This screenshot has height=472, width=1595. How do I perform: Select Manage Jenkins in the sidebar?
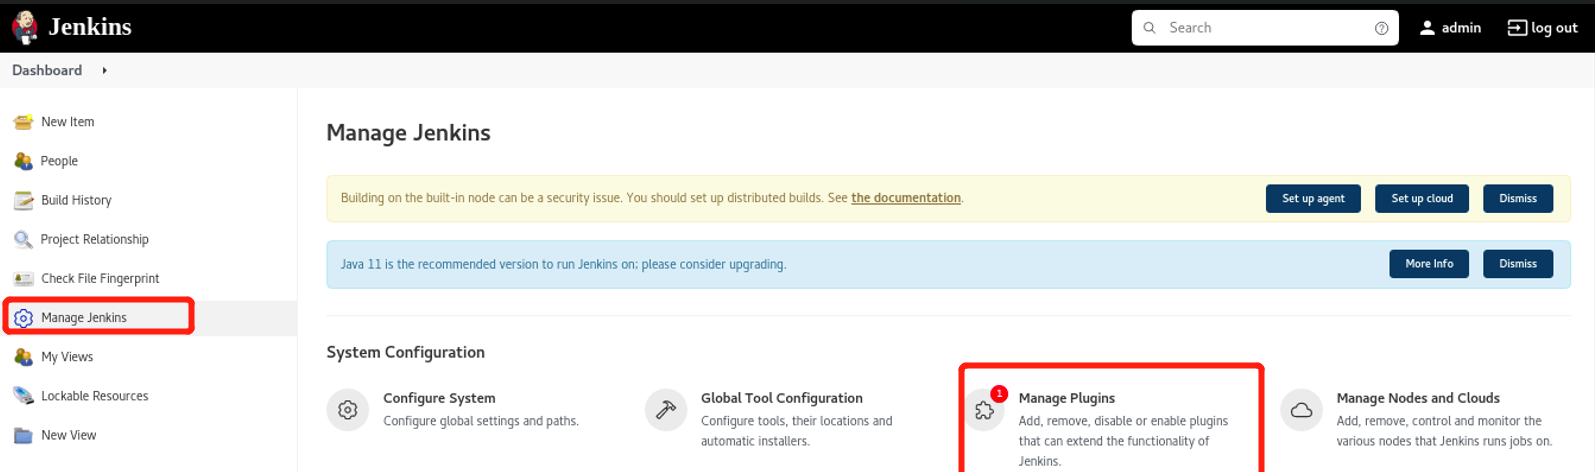(84, 318)
